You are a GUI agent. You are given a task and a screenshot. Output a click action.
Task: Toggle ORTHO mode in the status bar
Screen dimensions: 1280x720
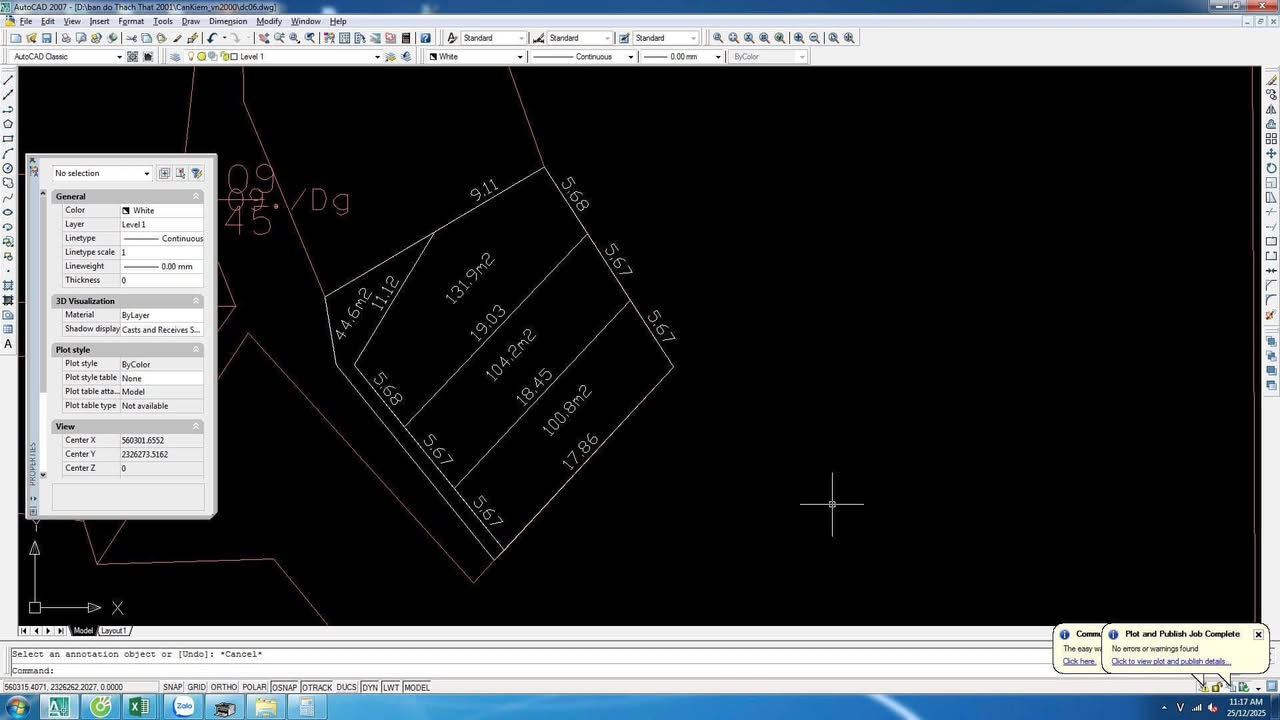click(222, 687)
